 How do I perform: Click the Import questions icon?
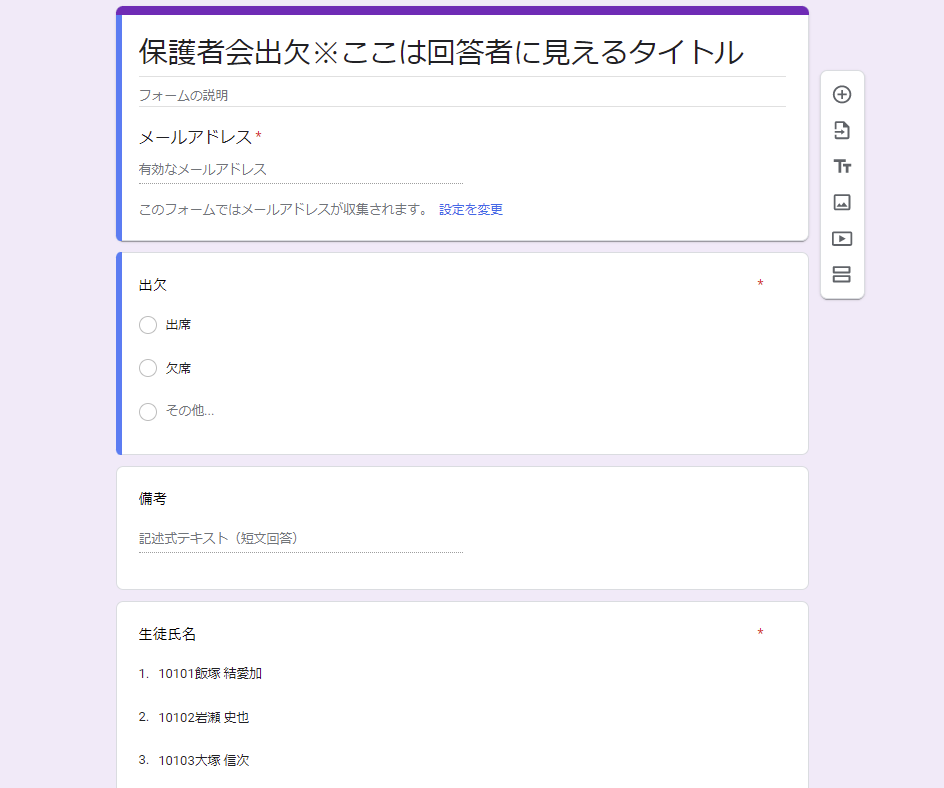click(842, 131)
